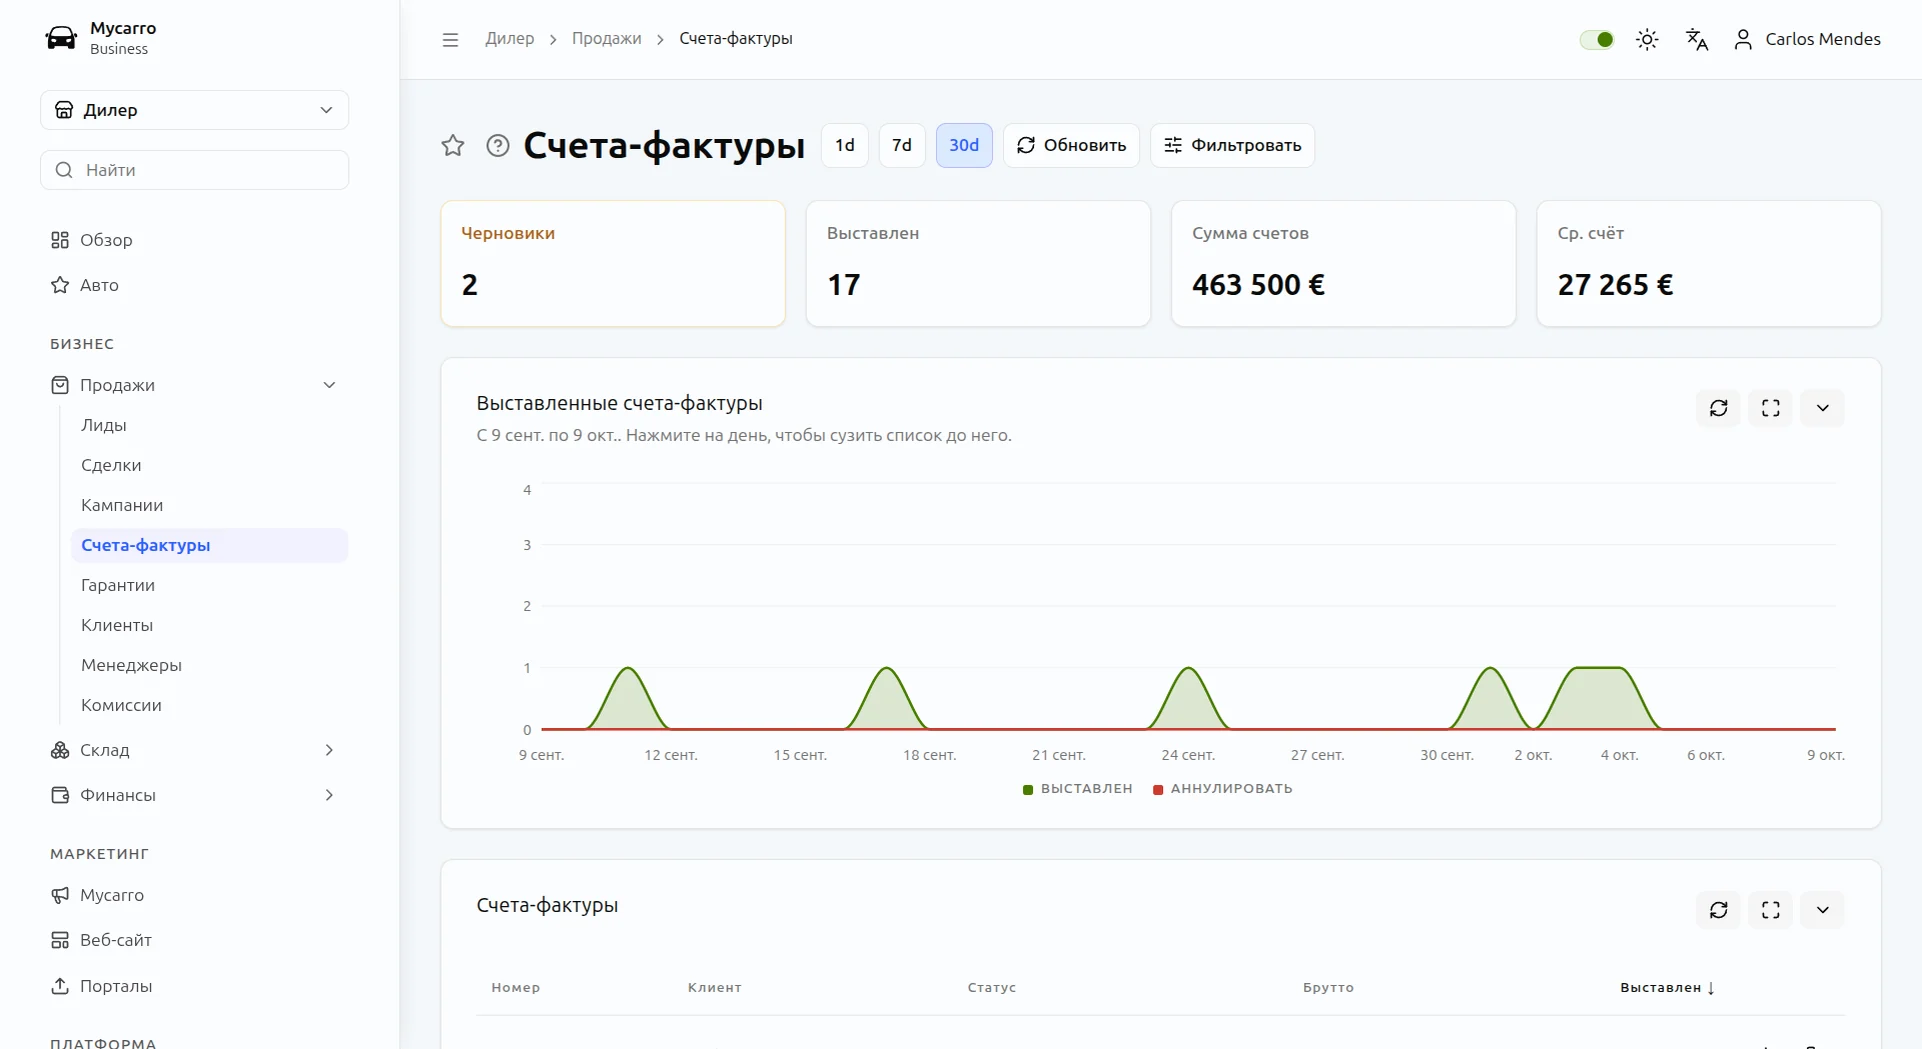
Task: Follow the Дилер breadcrumb link
Action: pos(510,39)
